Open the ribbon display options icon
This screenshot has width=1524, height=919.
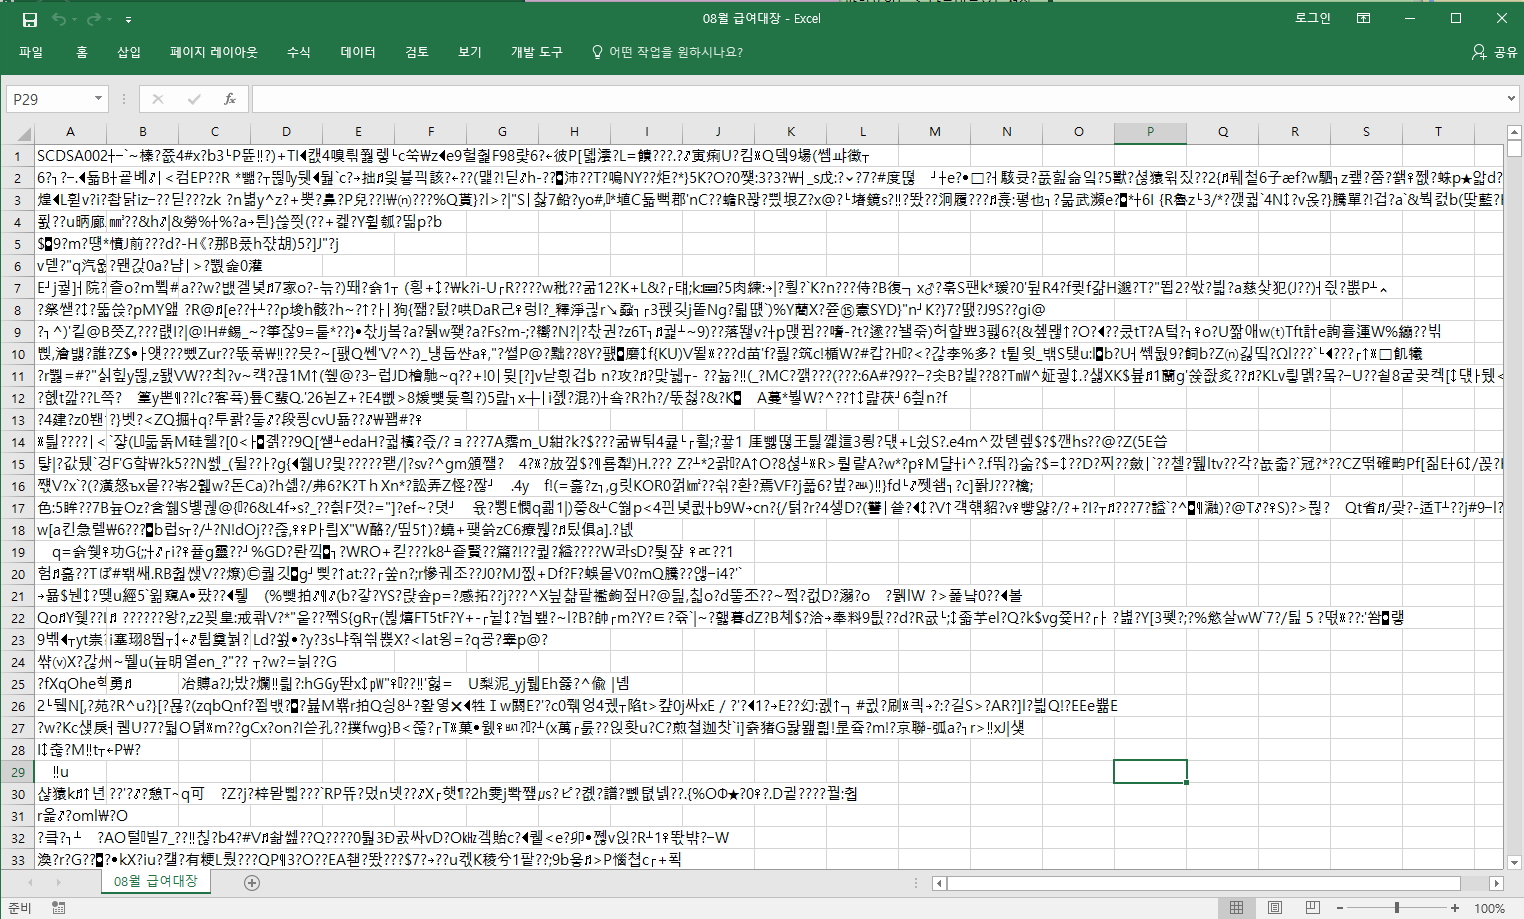1363,19
